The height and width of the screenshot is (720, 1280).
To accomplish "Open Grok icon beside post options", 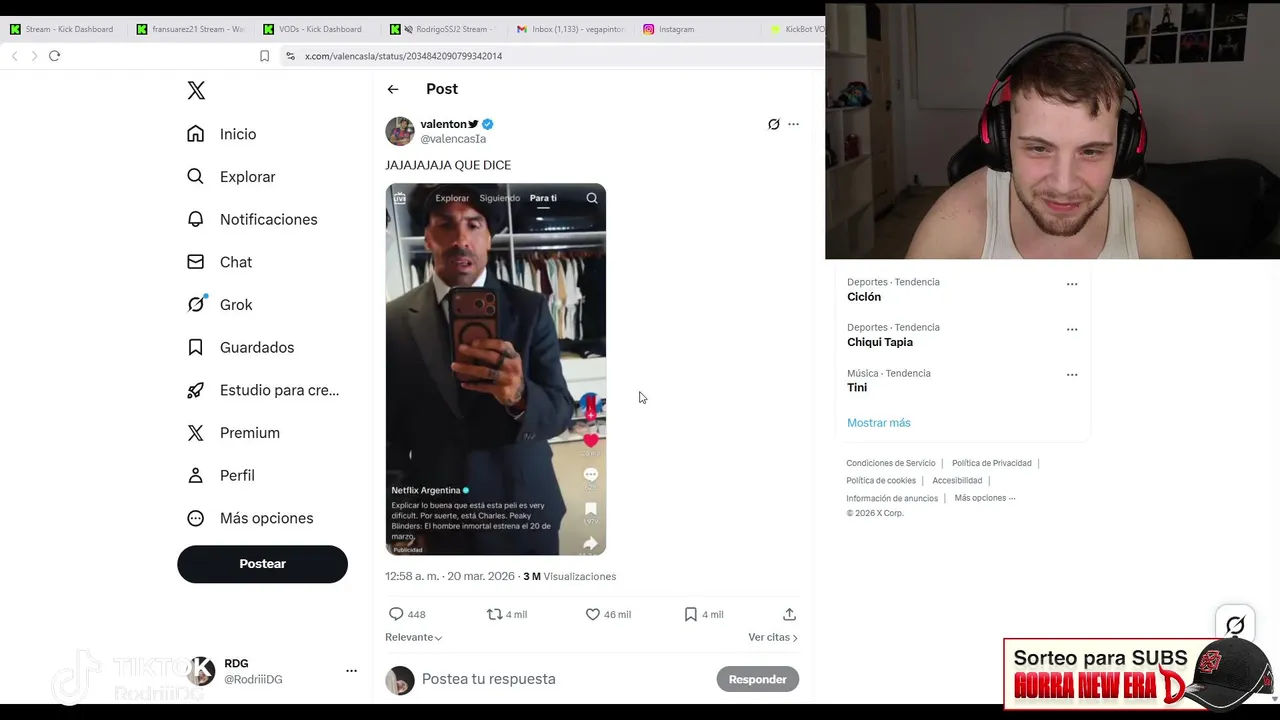I will [x=773, y=125].
